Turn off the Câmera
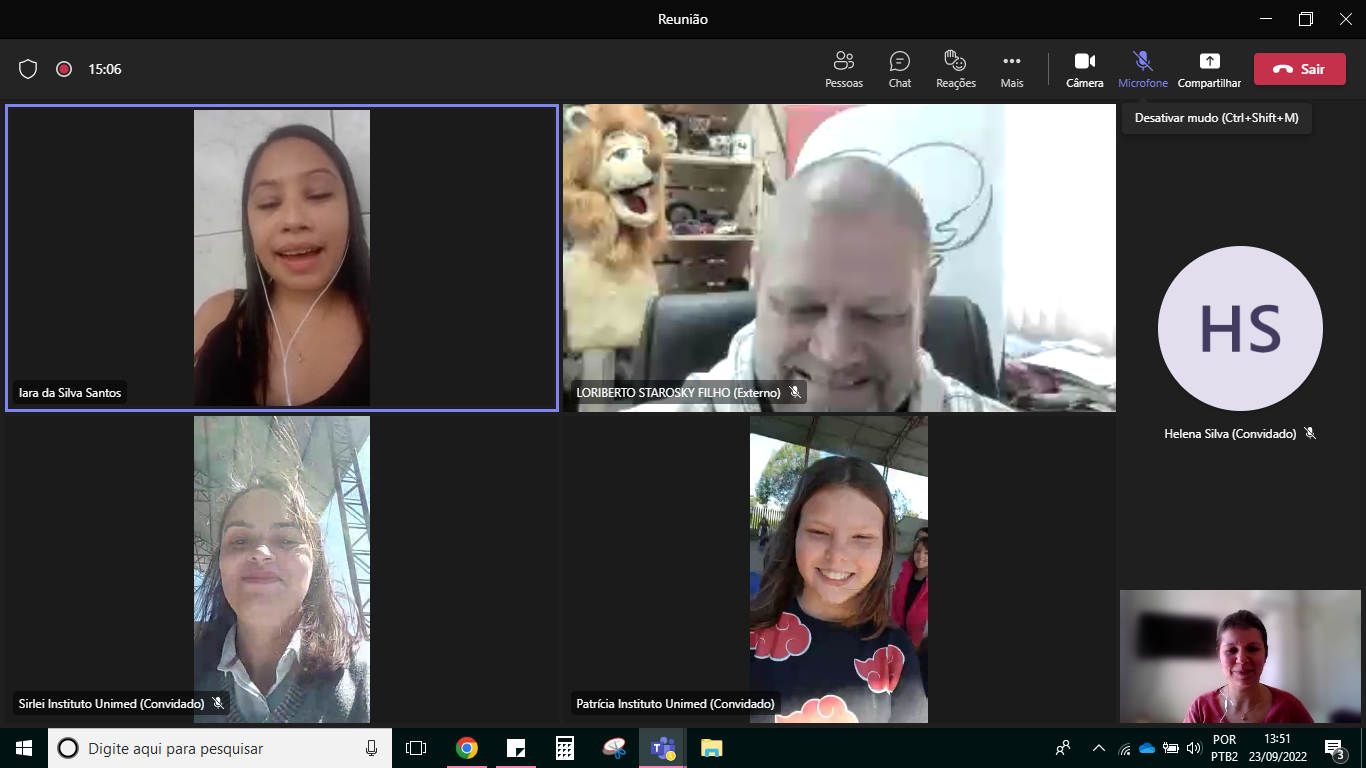Image resolution: width=1366 pixels, height=768 pixels. 1085,69
